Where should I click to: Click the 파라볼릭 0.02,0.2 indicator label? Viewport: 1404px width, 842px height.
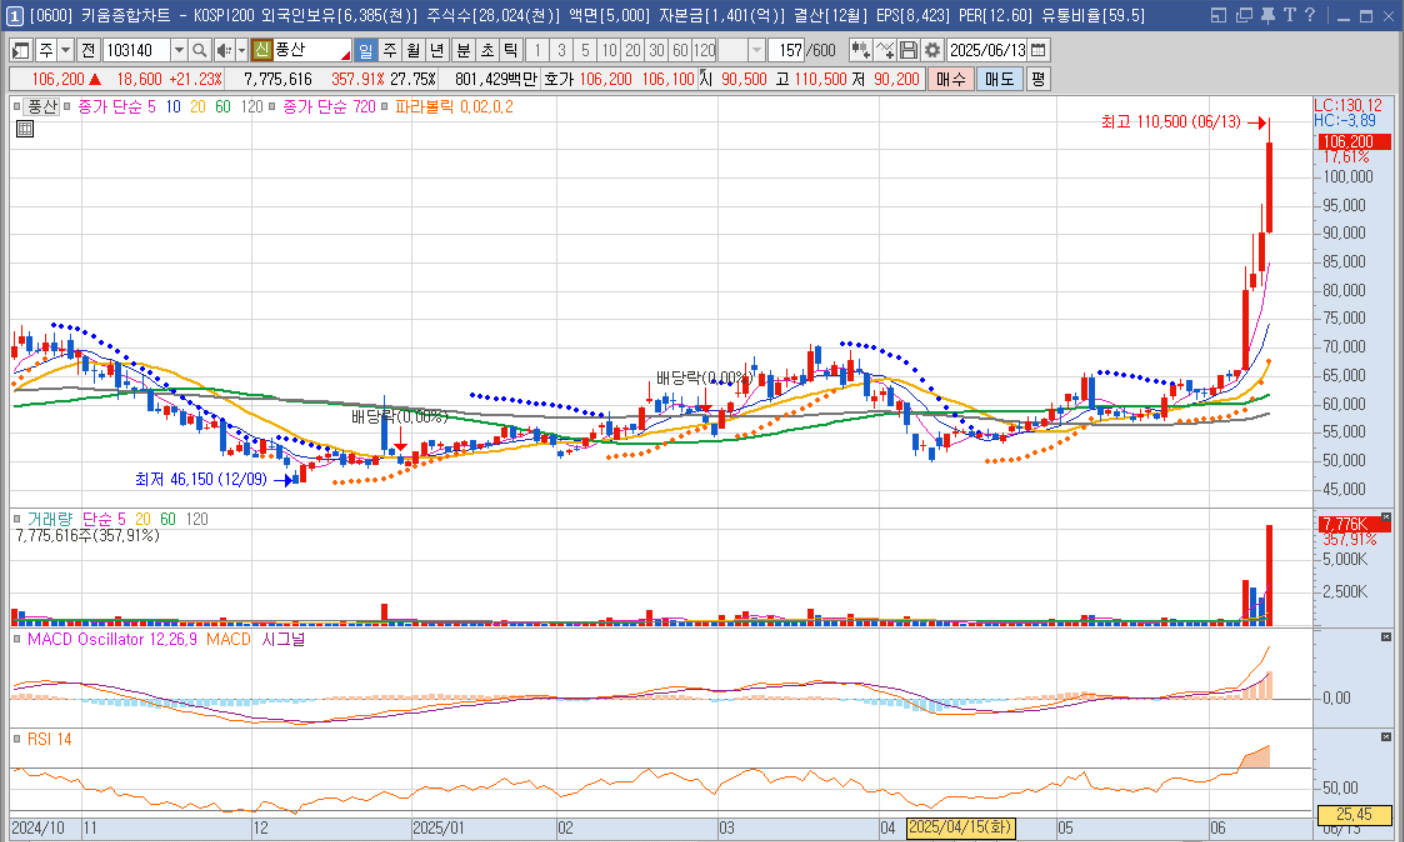click(454, 106)
